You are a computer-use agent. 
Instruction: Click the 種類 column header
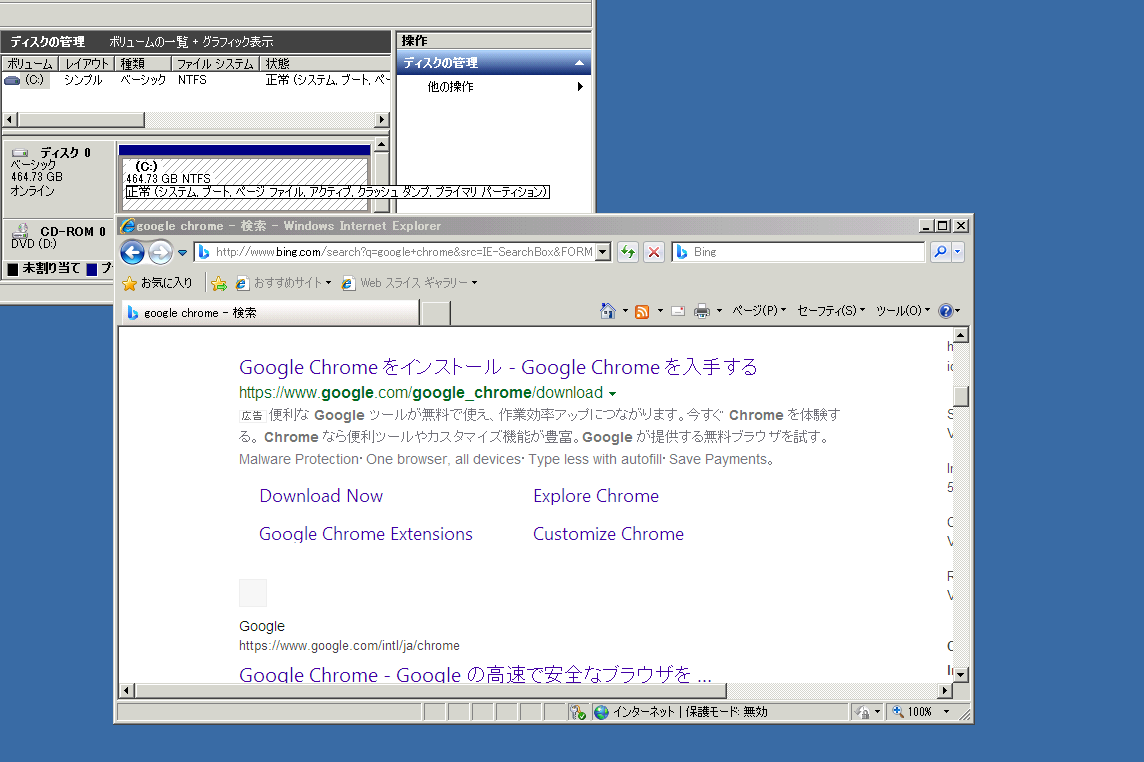click(x=143, y=64)
